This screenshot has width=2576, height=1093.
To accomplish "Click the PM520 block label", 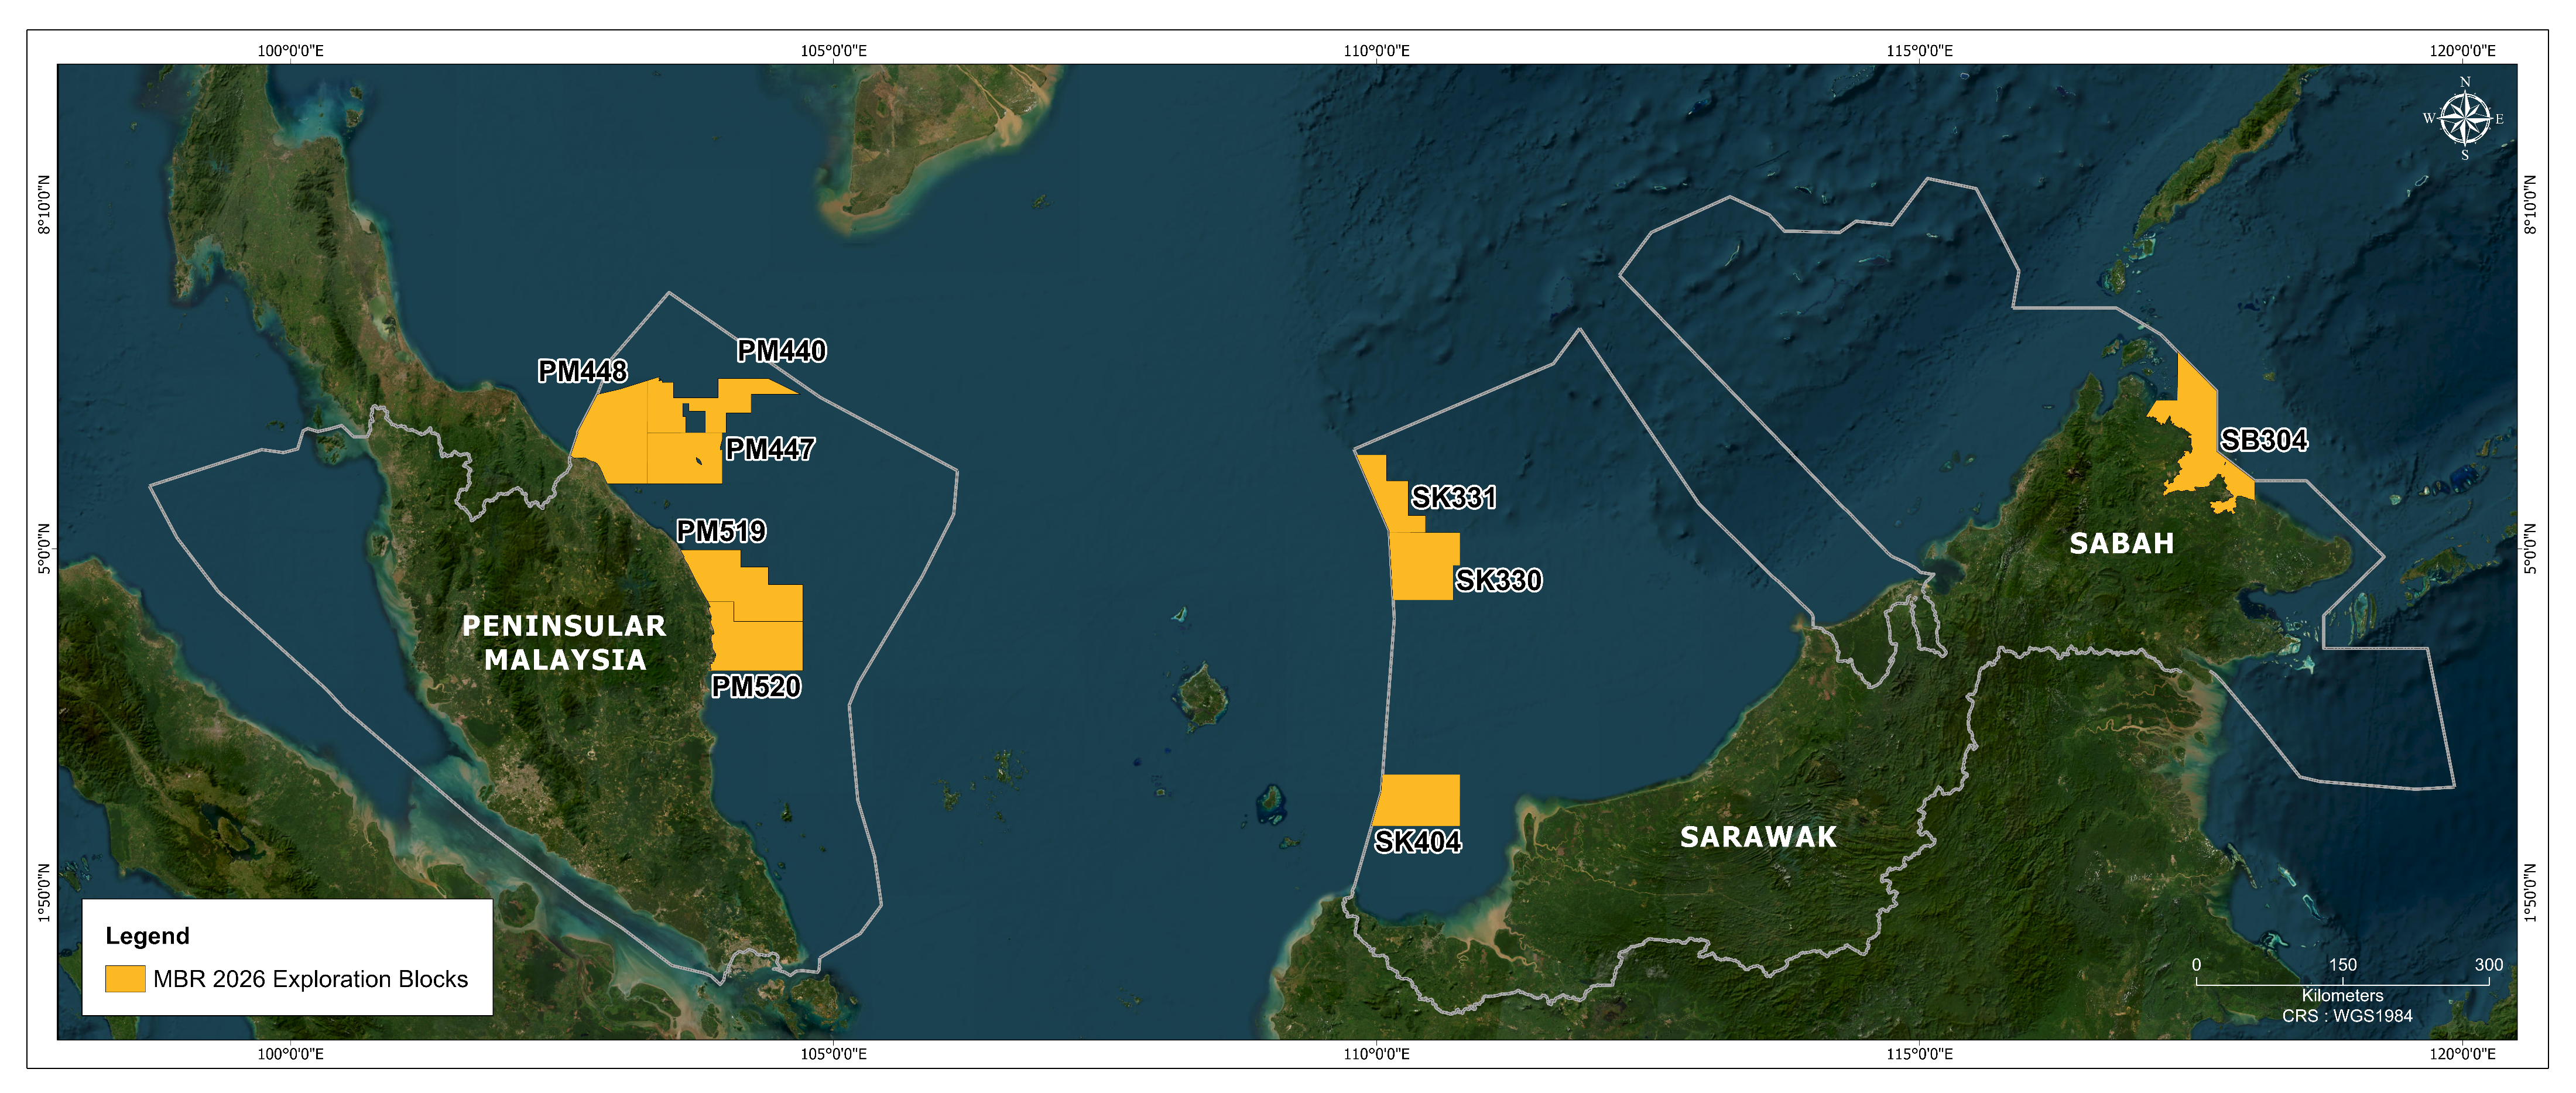I will pos(756,686).
